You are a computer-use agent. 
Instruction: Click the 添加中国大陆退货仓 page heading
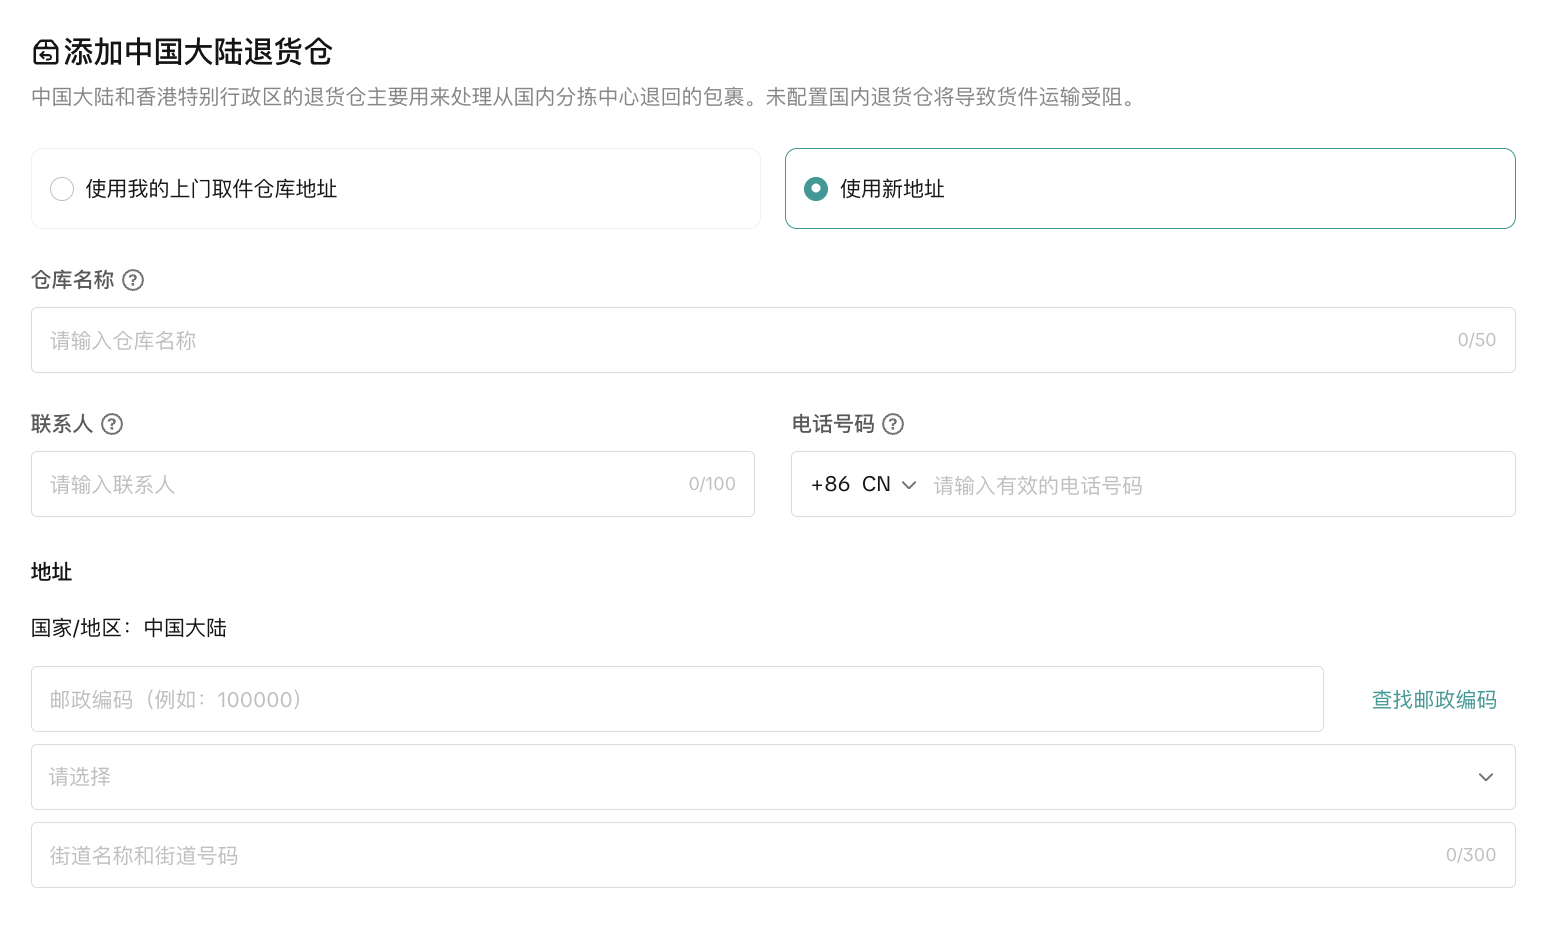(x=198, y=52)
